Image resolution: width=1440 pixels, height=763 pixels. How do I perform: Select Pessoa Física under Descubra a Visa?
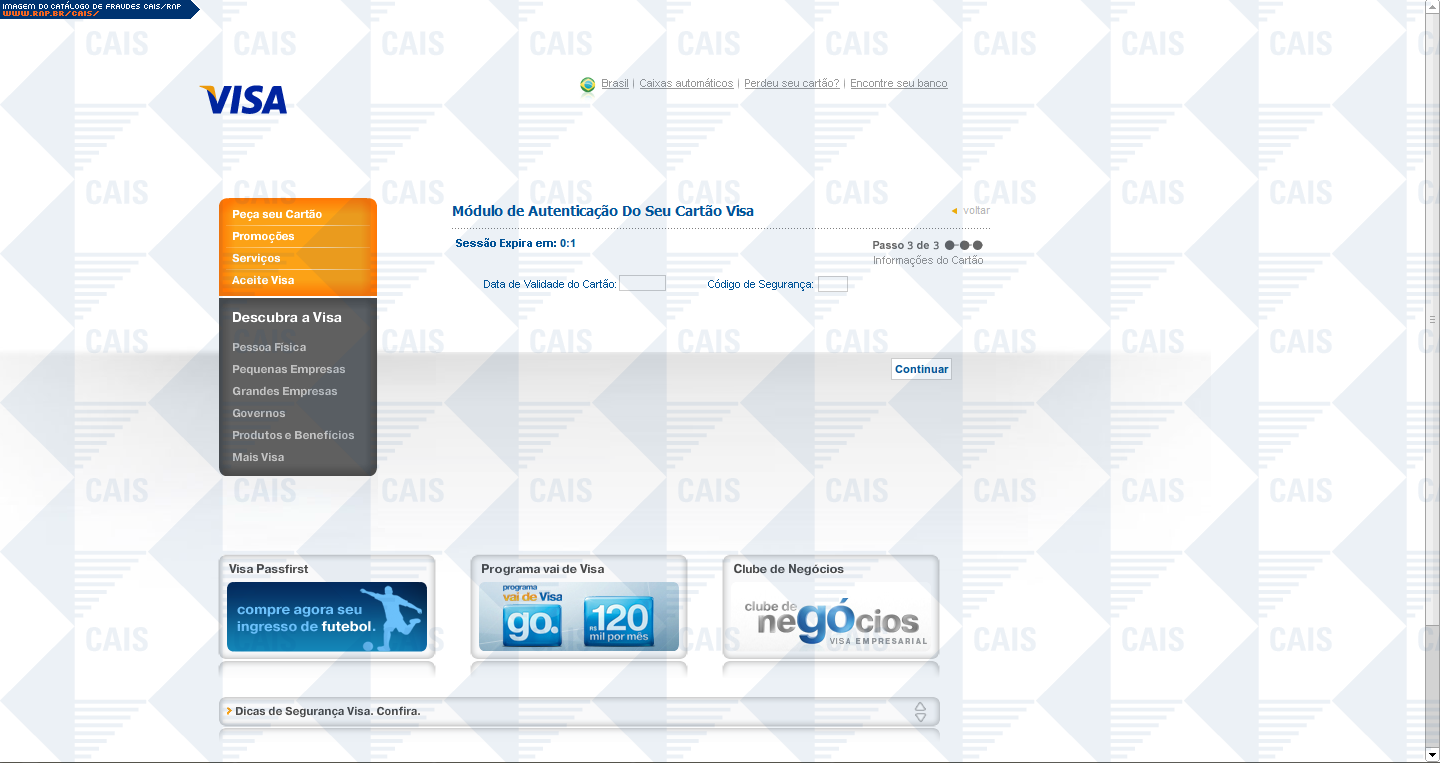point(269,347)
